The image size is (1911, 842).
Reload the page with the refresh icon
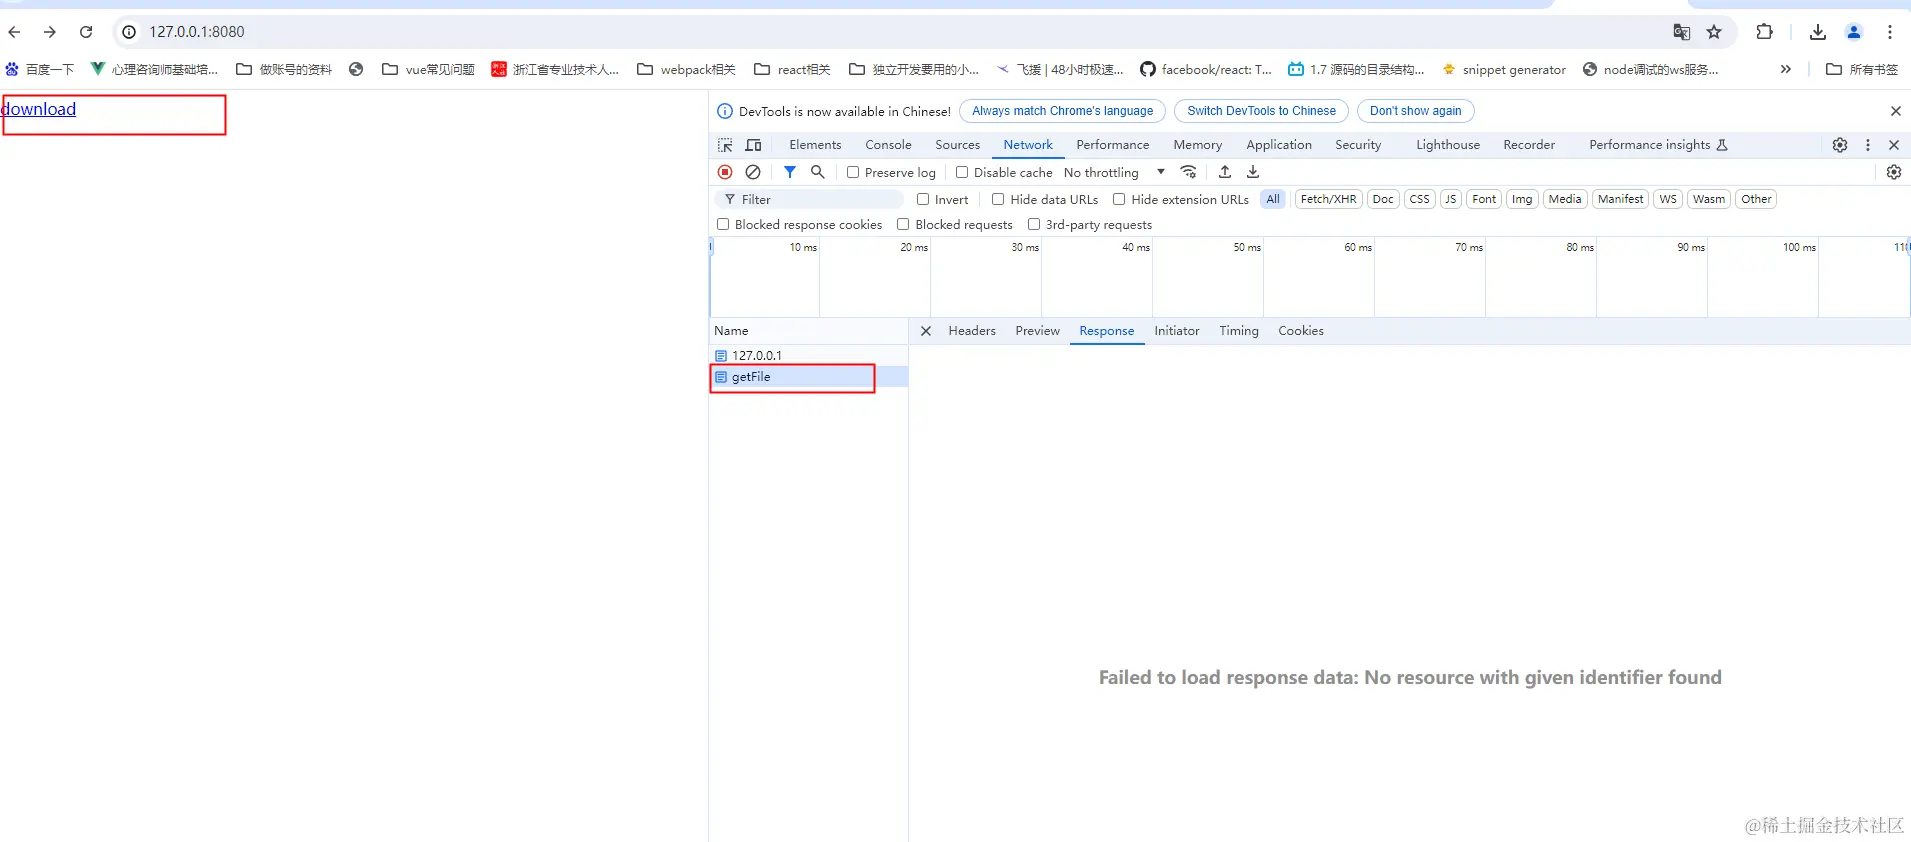(86, 32)
